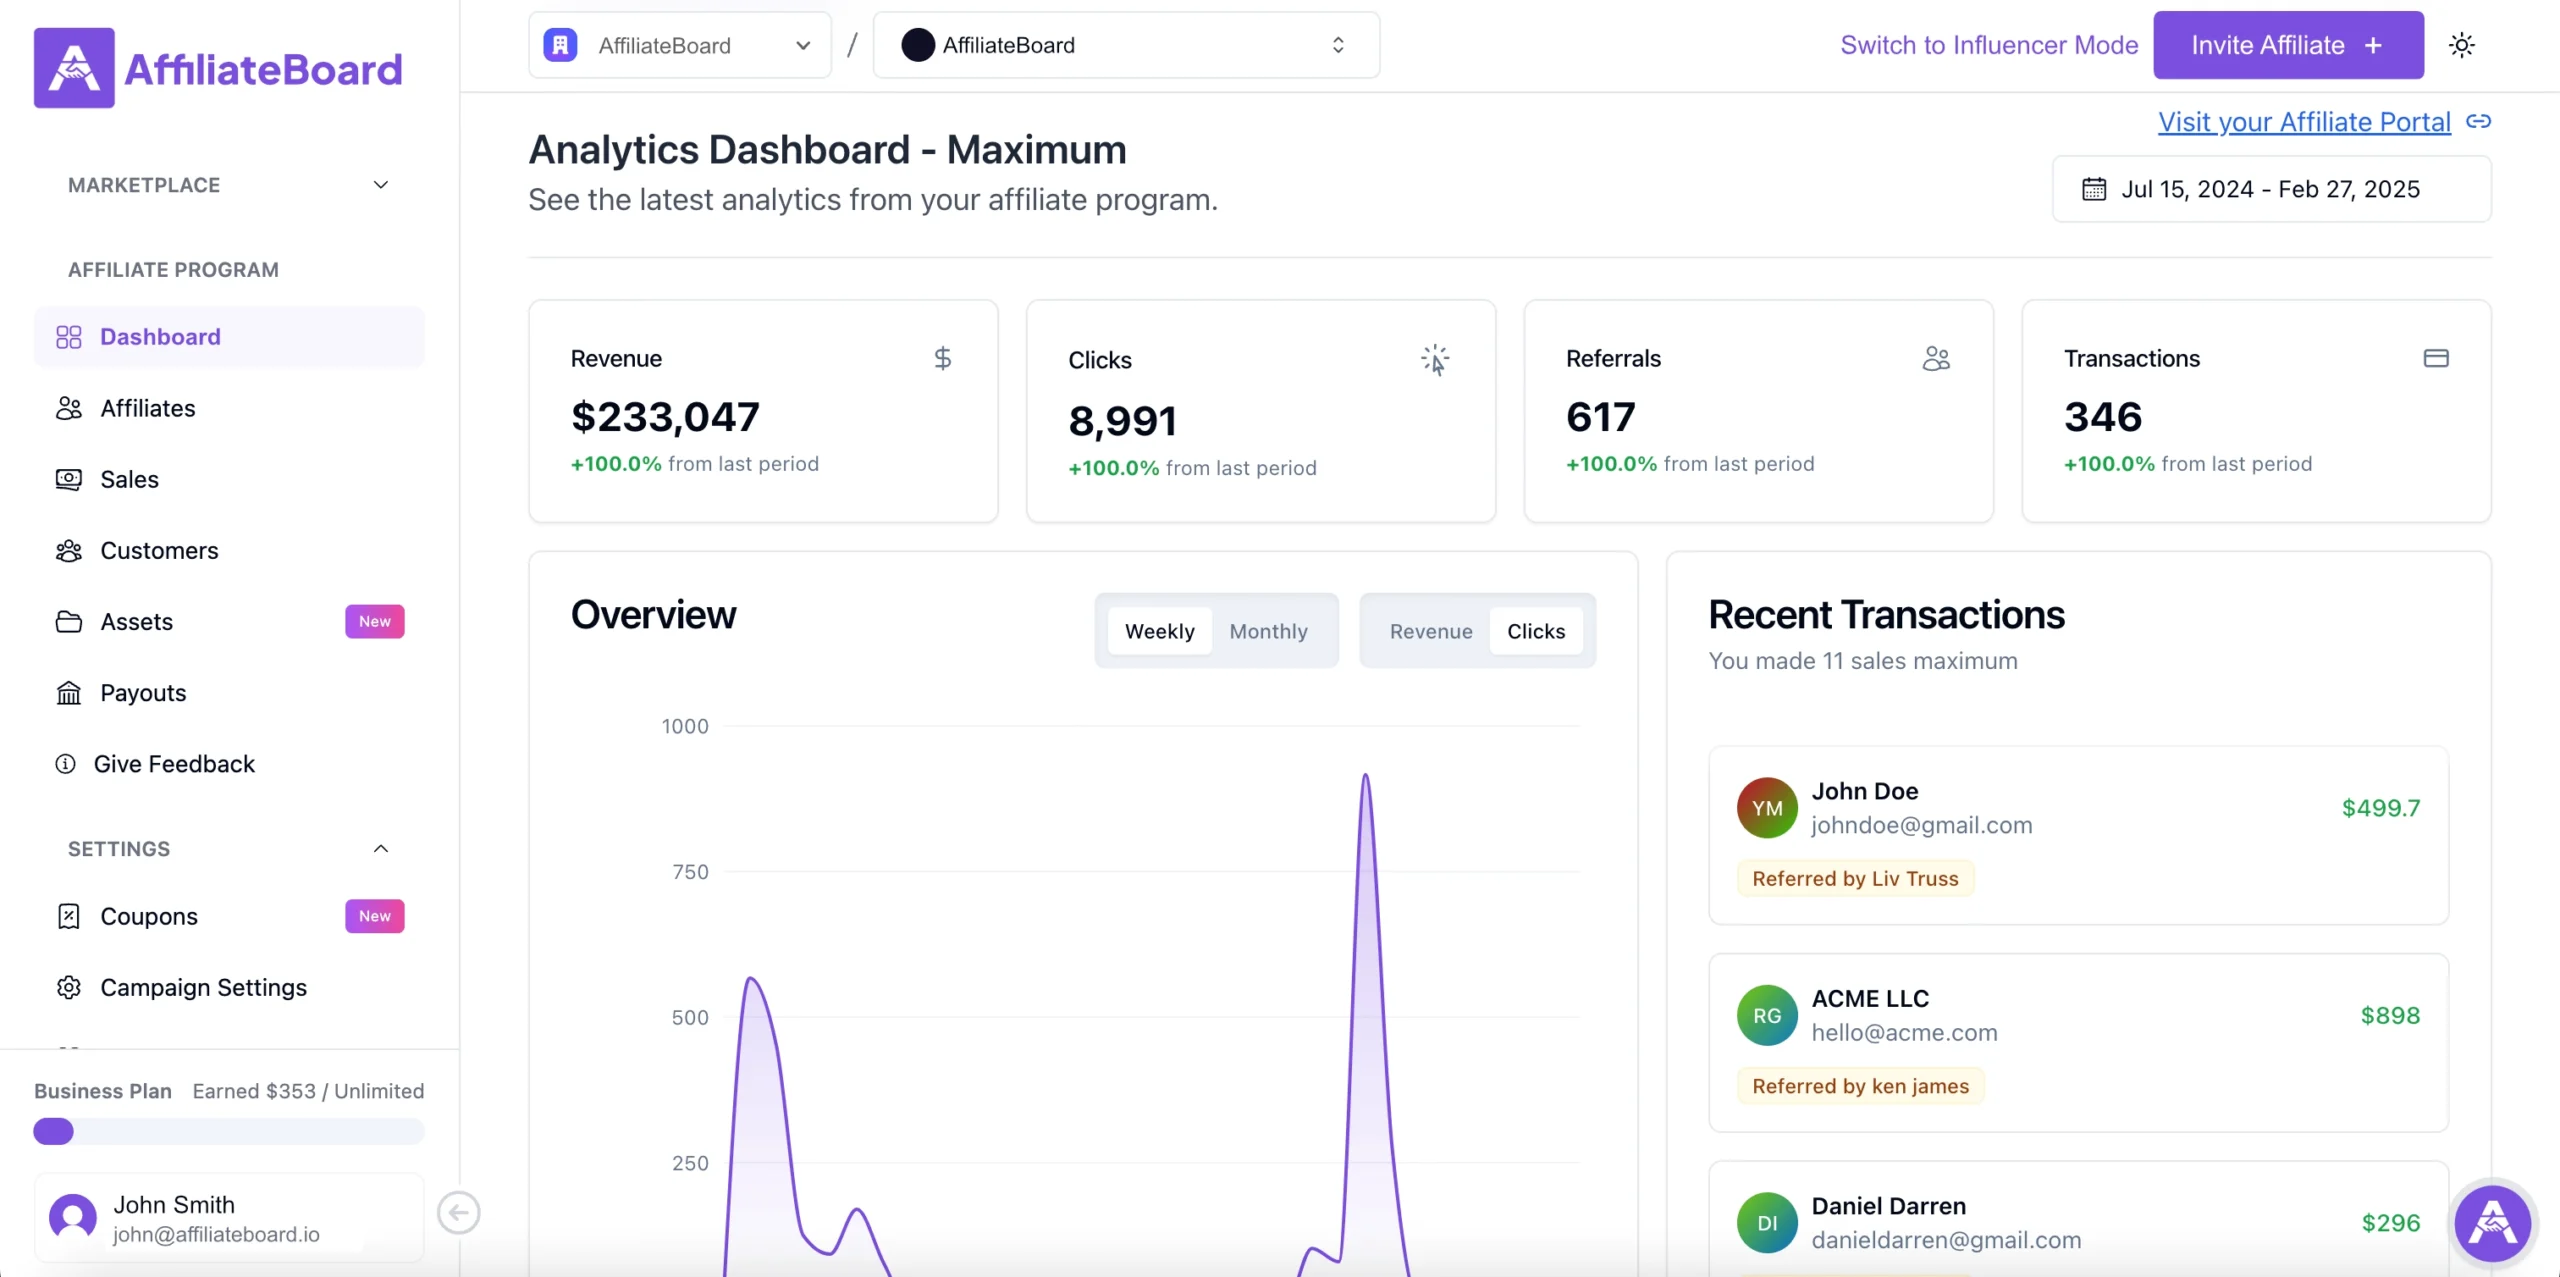Image resolution: width=2560 pixels, height=1277 pixels.
Task: Click the YM avatar for John Doe
Action: (x=1767, y=808)
